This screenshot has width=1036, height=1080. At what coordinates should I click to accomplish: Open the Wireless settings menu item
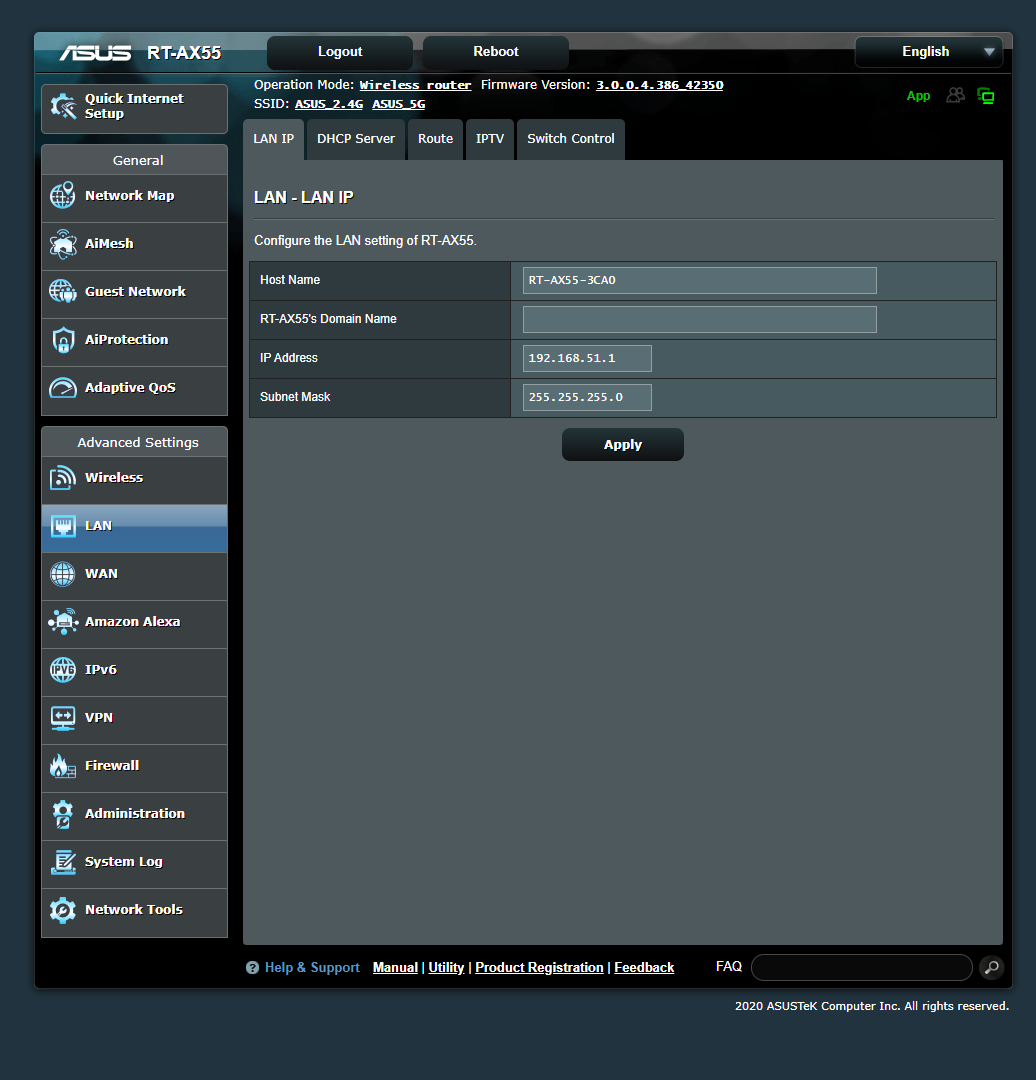point(134,478)
